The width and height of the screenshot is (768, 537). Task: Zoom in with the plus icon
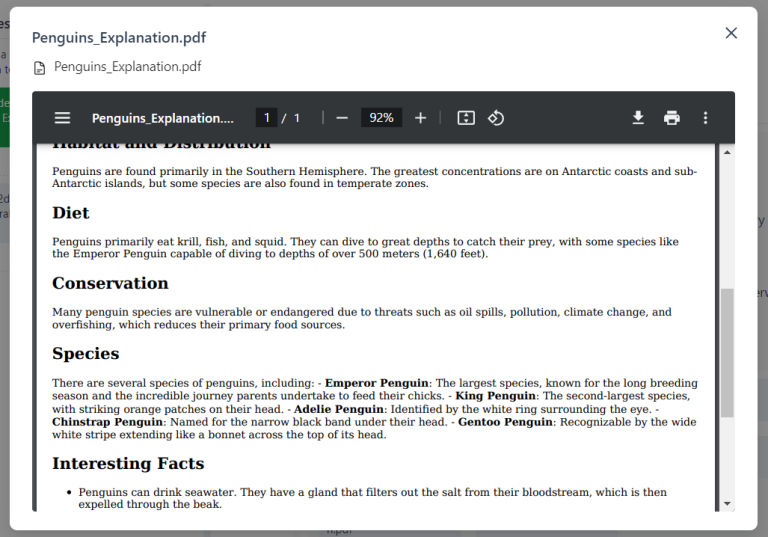click(x=420, y=118)
